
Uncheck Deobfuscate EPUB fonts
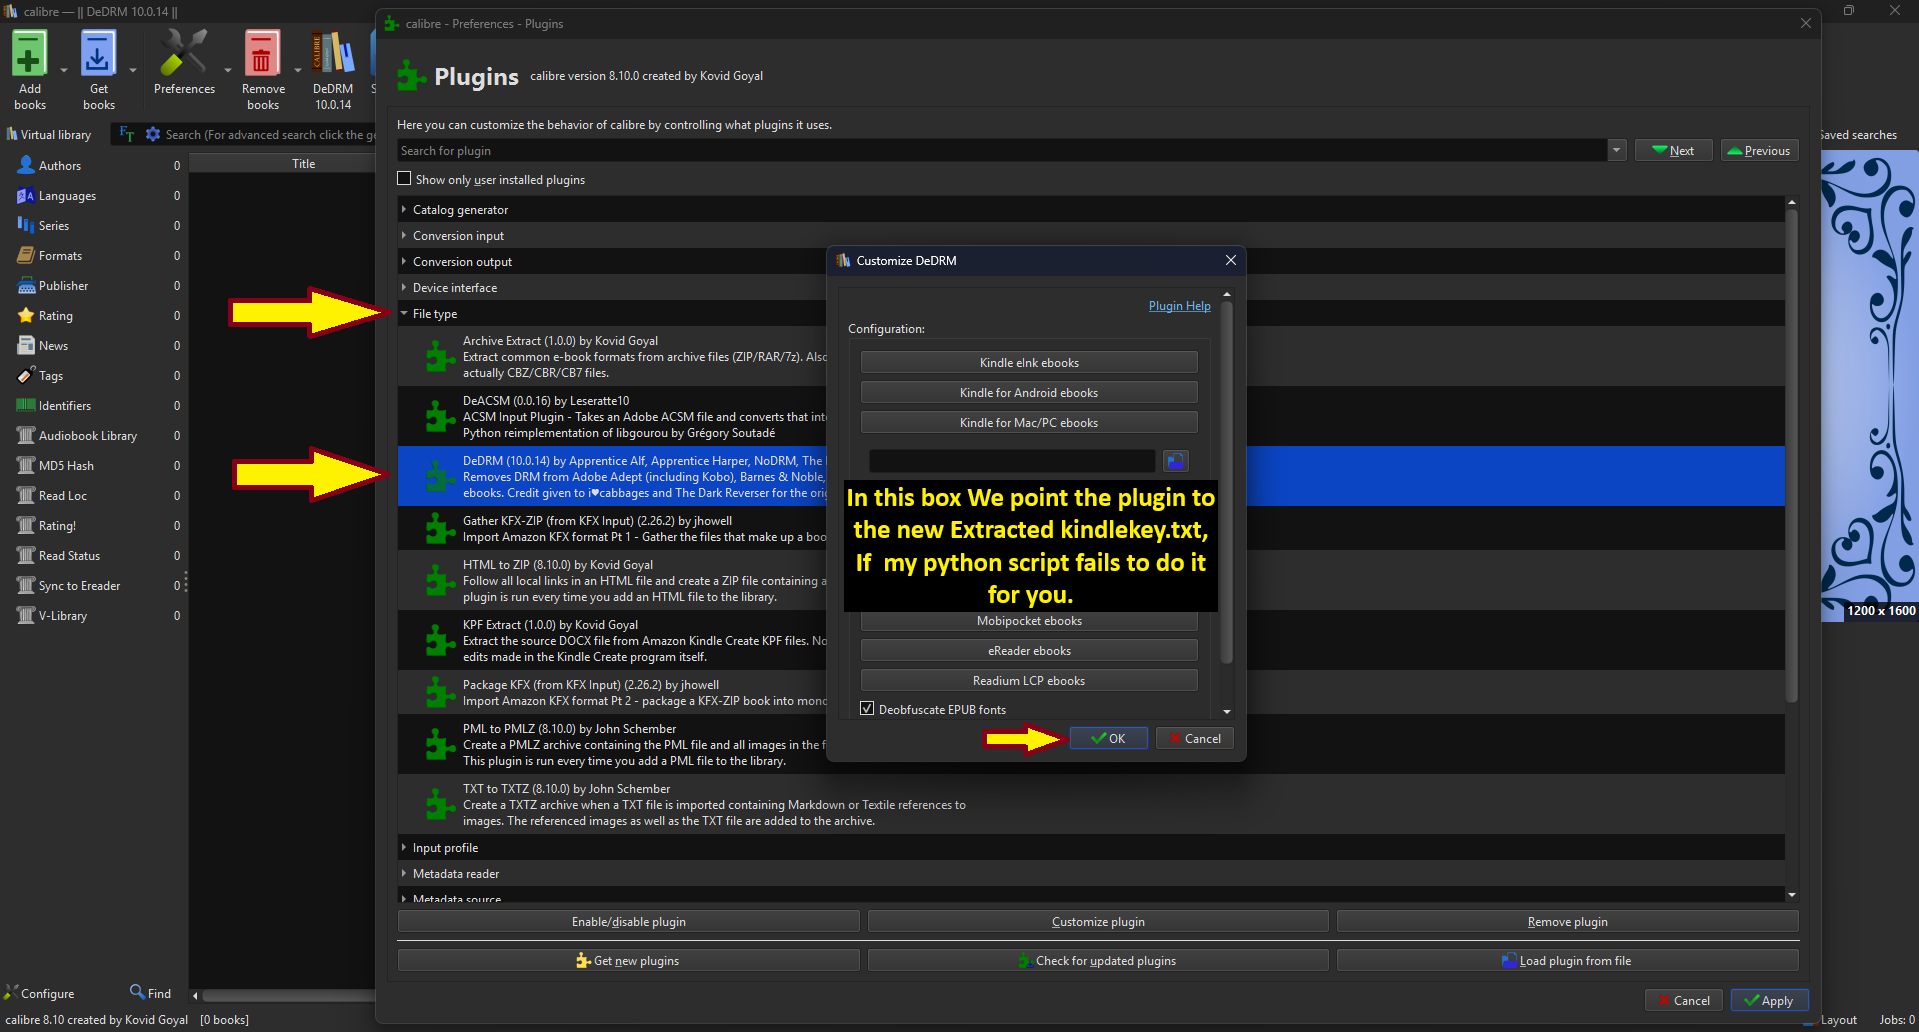(867, 709)
